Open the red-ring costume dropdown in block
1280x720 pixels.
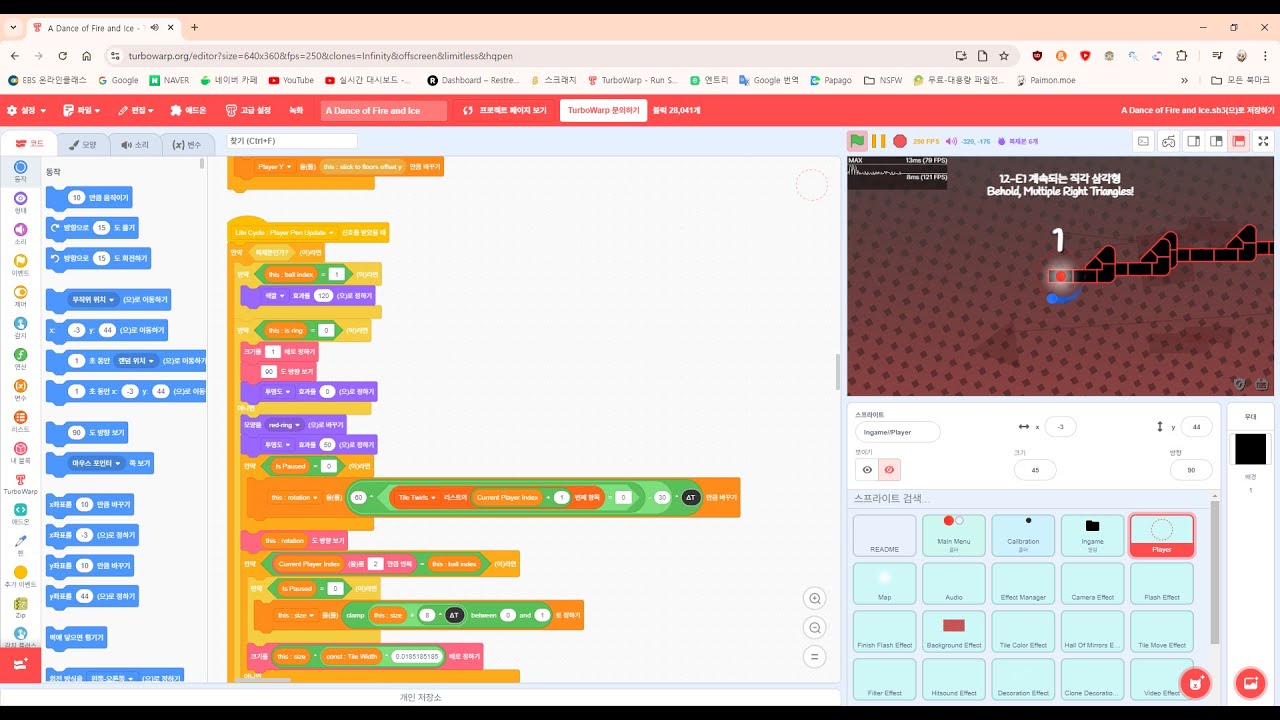tap(283, 424)
